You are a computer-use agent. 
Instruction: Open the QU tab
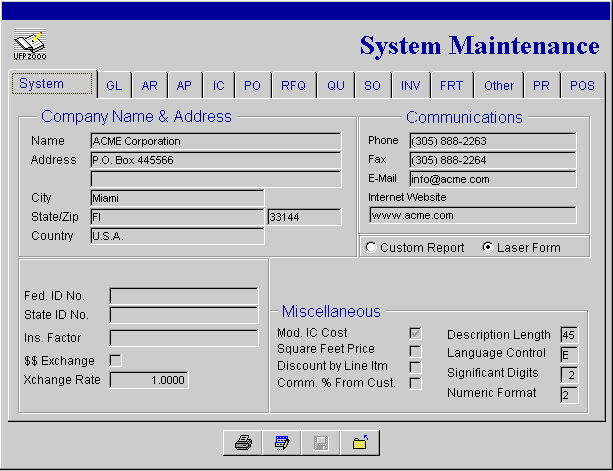pyautogui.click(x=336, y=86)
